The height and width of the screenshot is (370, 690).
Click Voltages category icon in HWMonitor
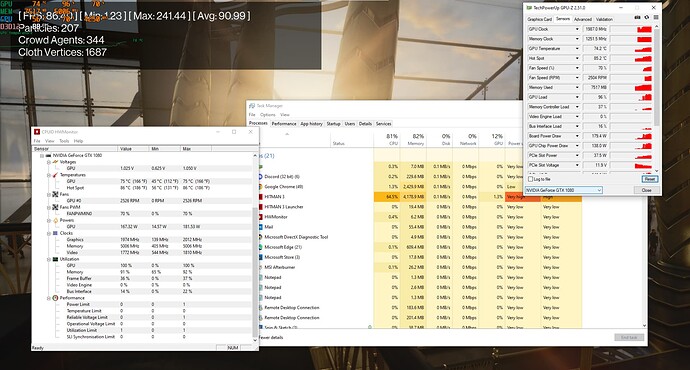[x=55, y=162]
